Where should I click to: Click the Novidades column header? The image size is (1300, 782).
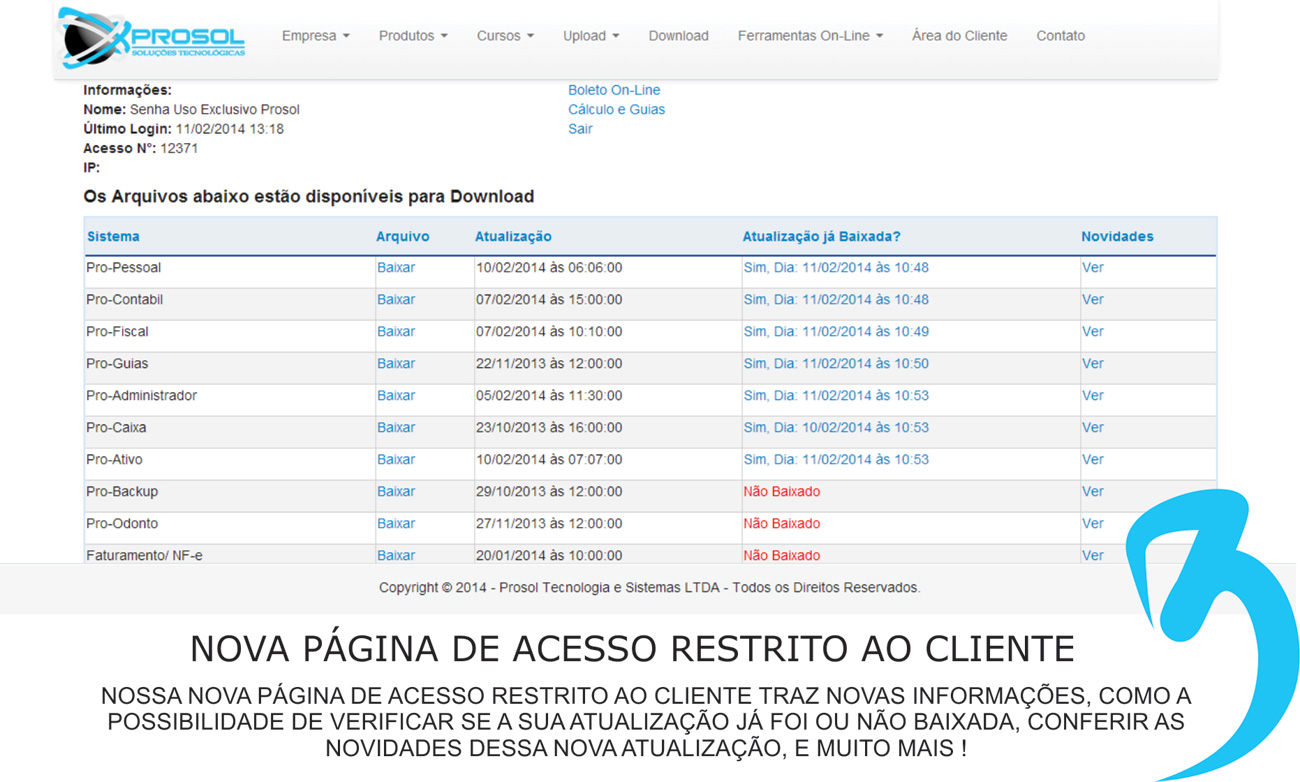tap(1117, 237)
